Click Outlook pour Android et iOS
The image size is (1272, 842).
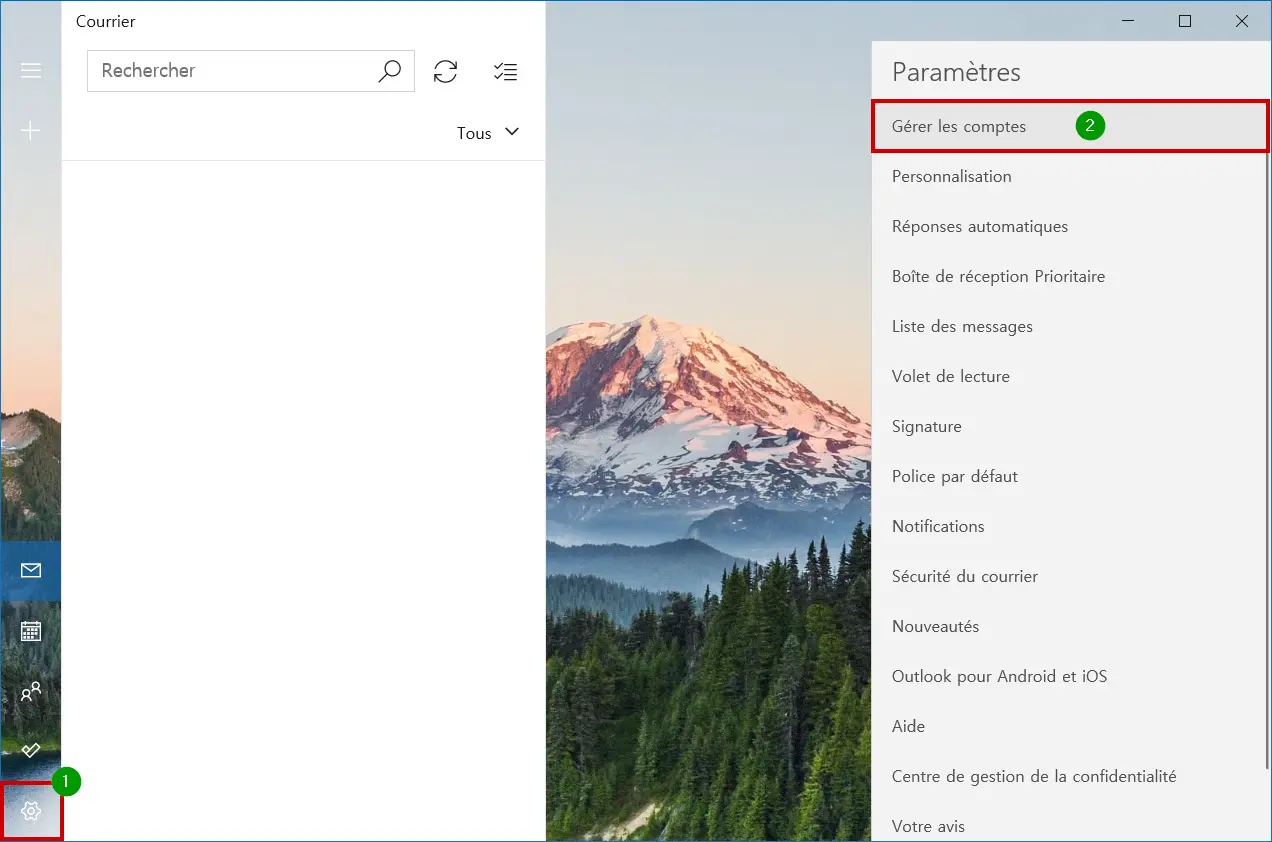coord(999,677)
